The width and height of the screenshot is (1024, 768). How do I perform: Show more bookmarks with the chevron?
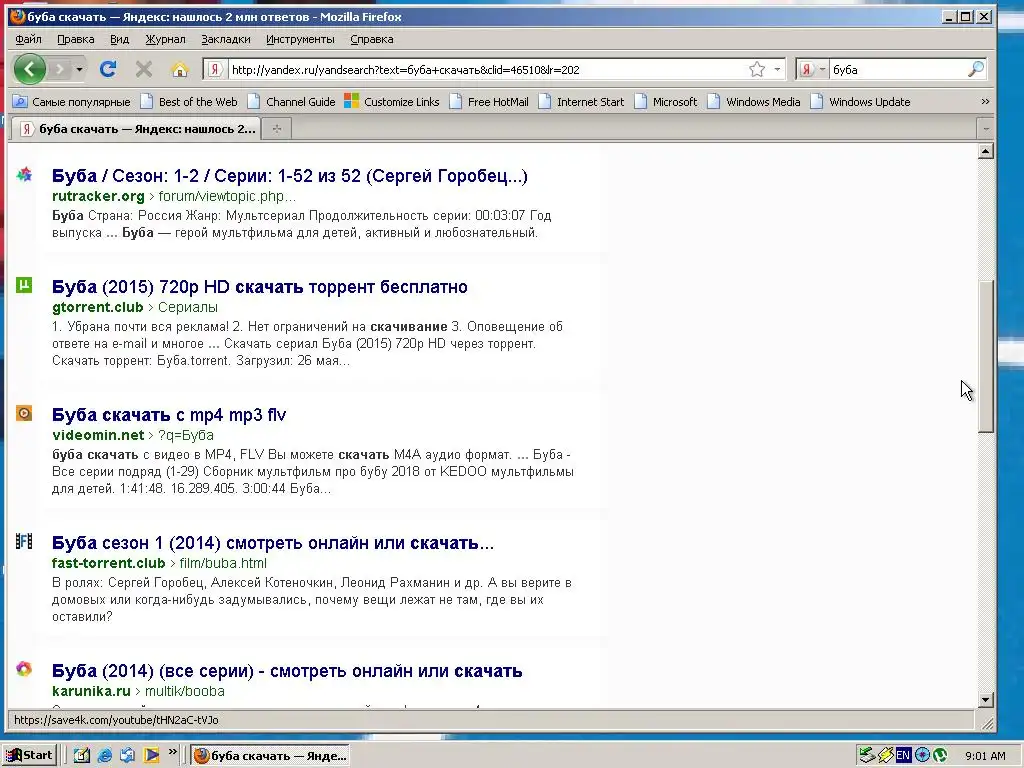coord(985,102)
